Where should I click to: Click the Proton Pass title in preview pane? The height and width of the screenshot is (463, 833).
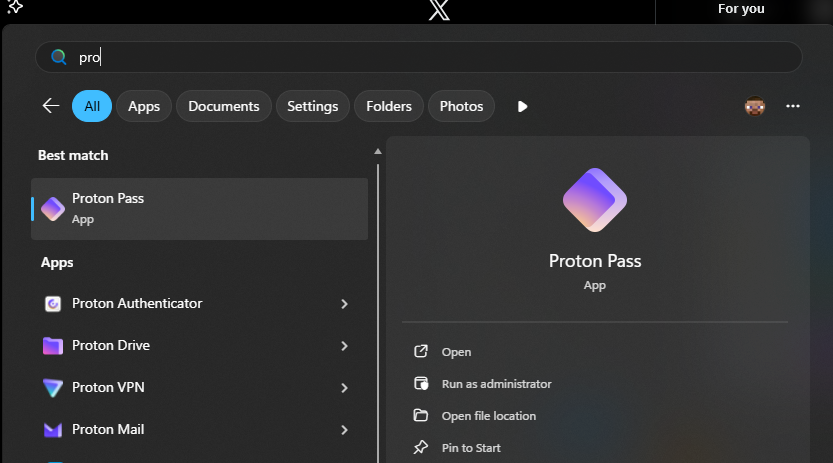(x=595, y=261)
